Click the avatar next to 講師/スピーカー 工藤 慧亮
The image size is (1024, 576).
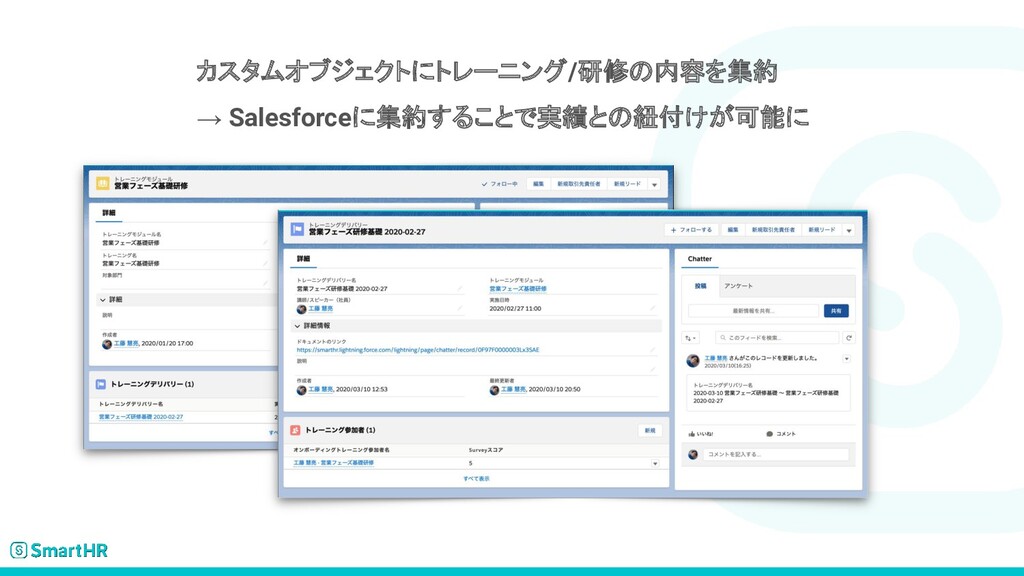301,309
